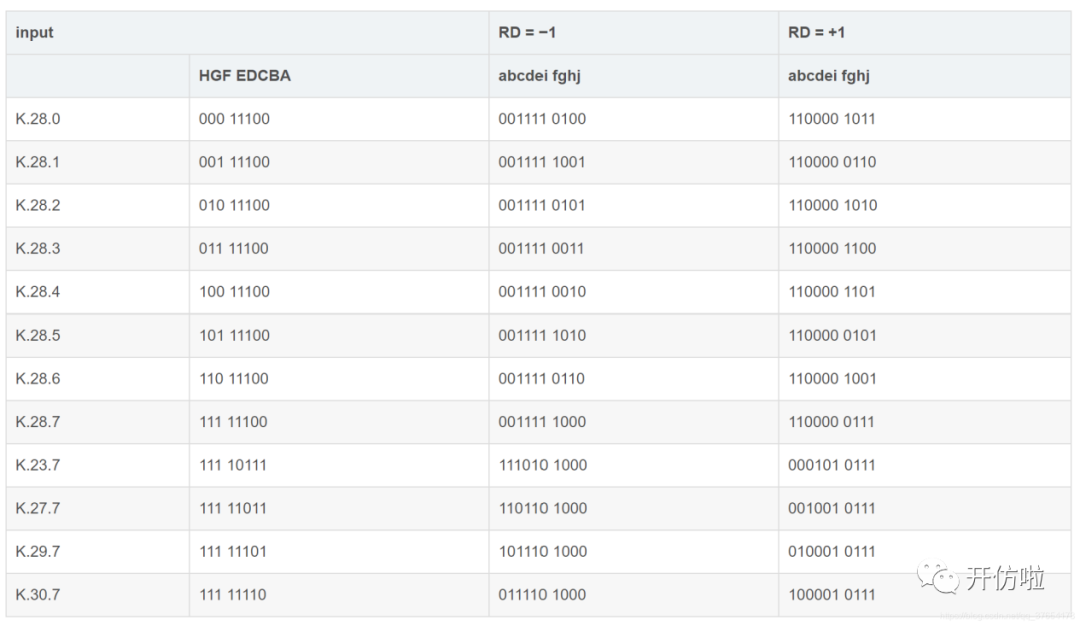Screen dimensions: 1080x626
Task: Select the code '001001 0111' cell
Action: click(832, 508)
